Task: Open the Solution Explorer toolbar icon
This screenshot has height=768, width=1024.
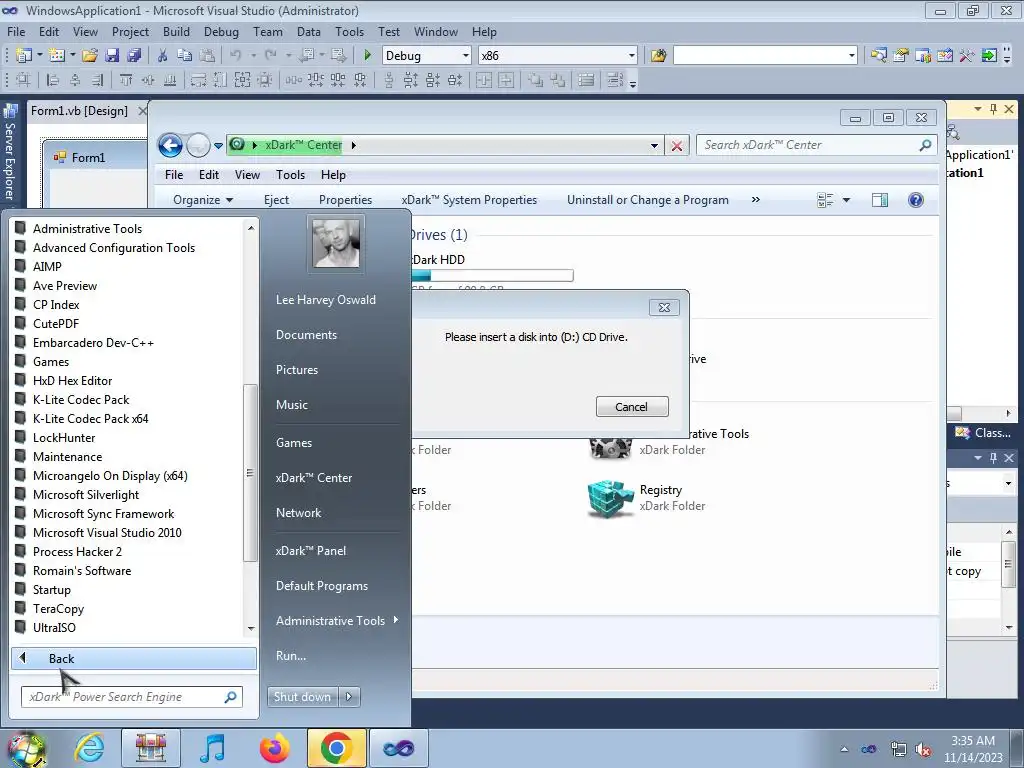Action: [879, 56]
